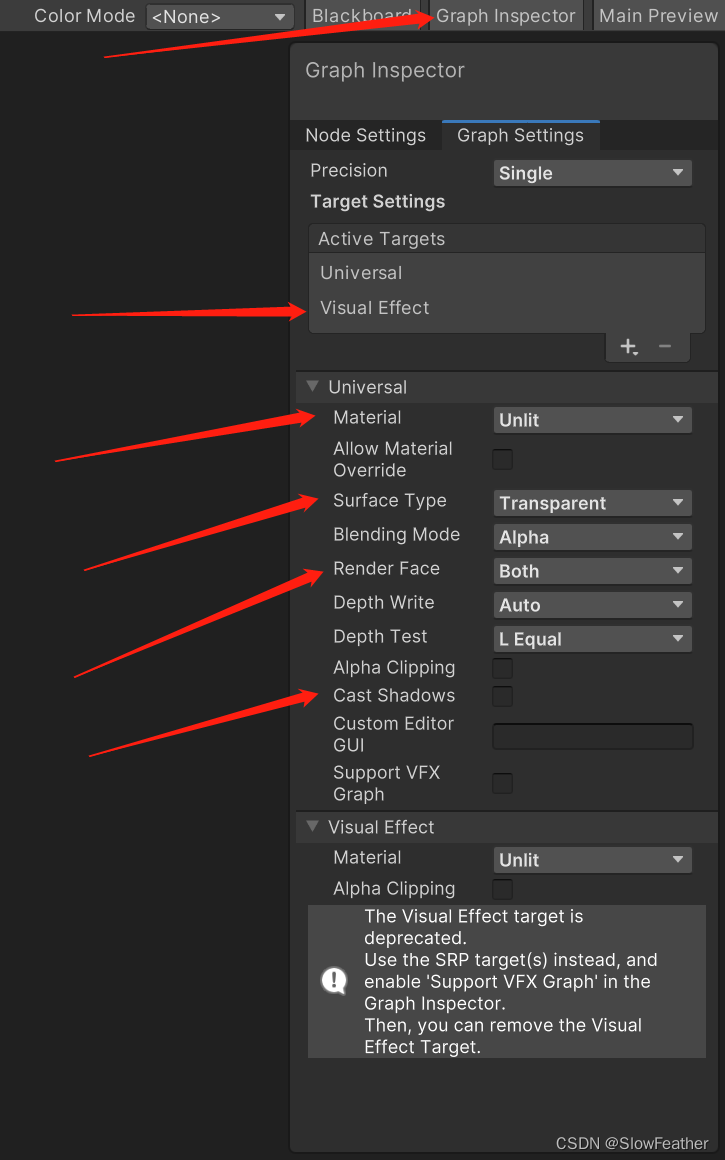
Task: Click the remove target minus icon
Action: click(664, 347)
